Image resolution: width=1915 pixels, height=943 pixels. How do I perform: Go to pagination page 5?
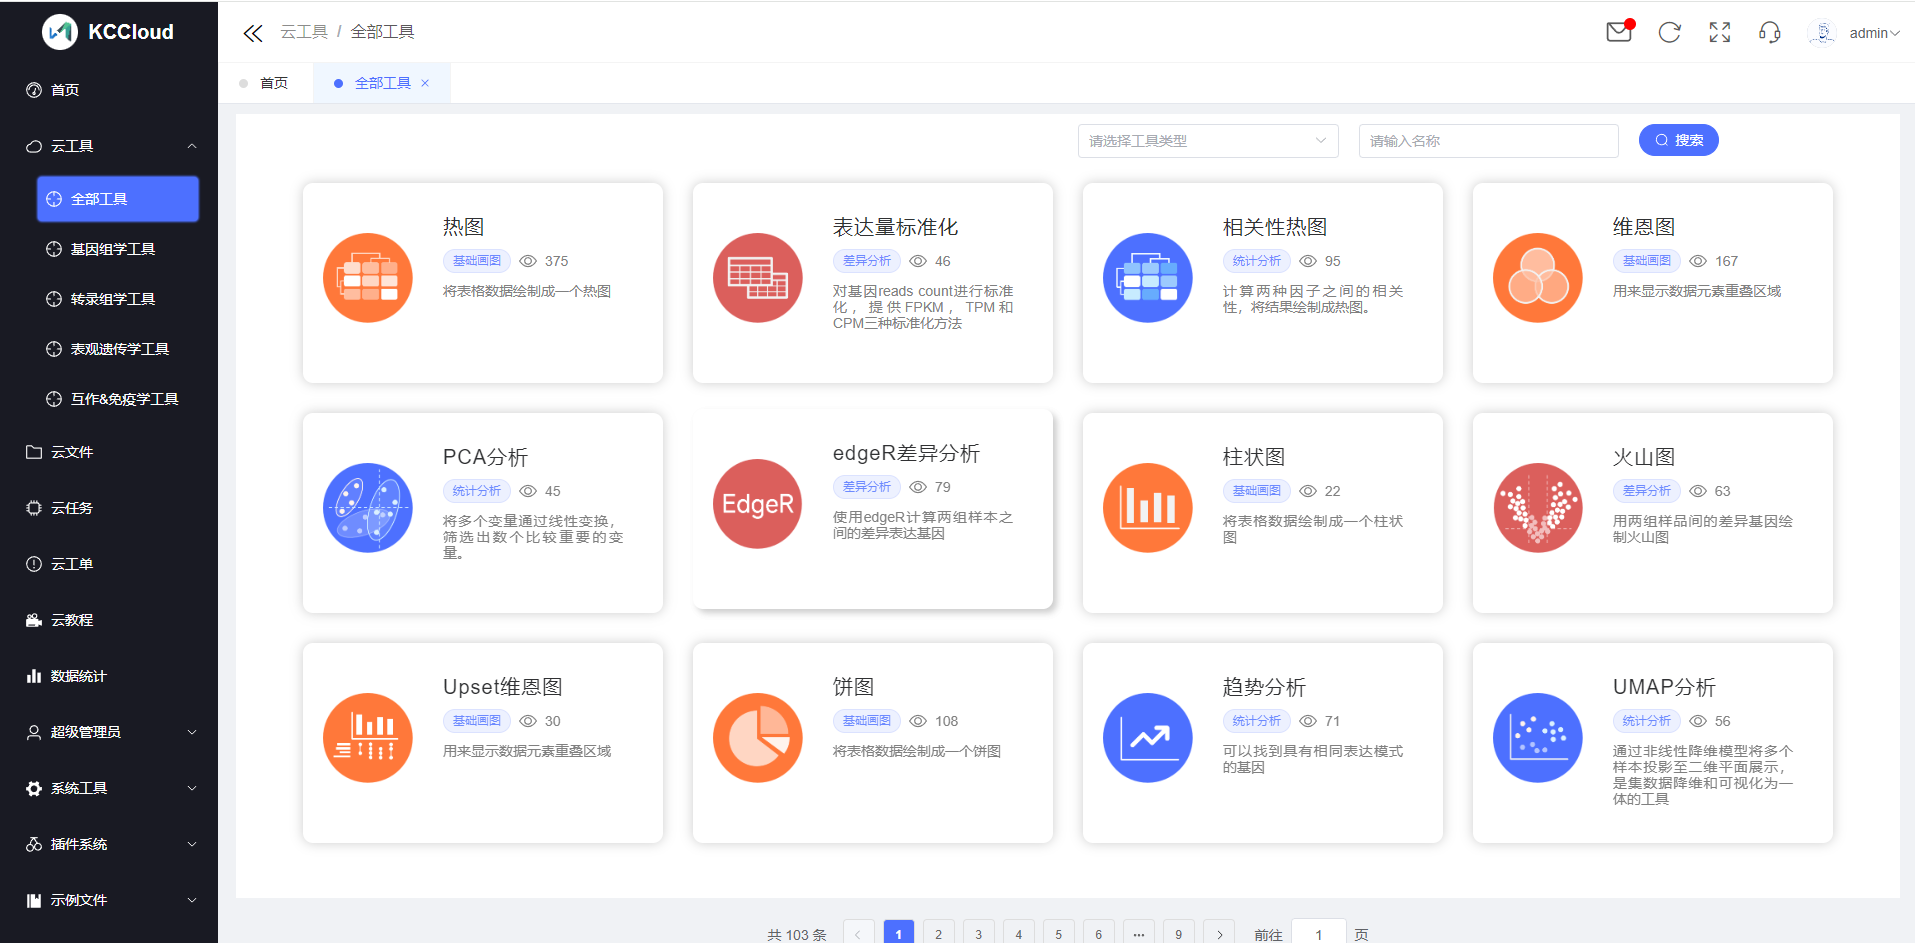point(1058,934)
